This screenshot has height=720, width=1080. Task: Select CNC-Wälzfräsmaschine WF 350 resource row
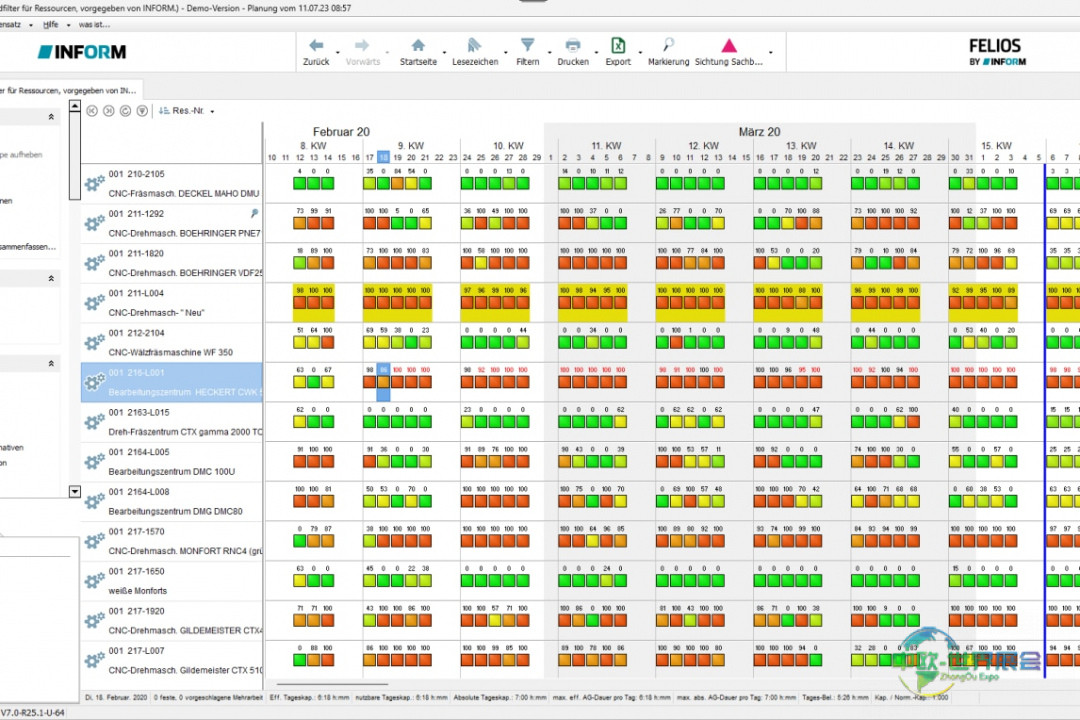coord(170,343)
